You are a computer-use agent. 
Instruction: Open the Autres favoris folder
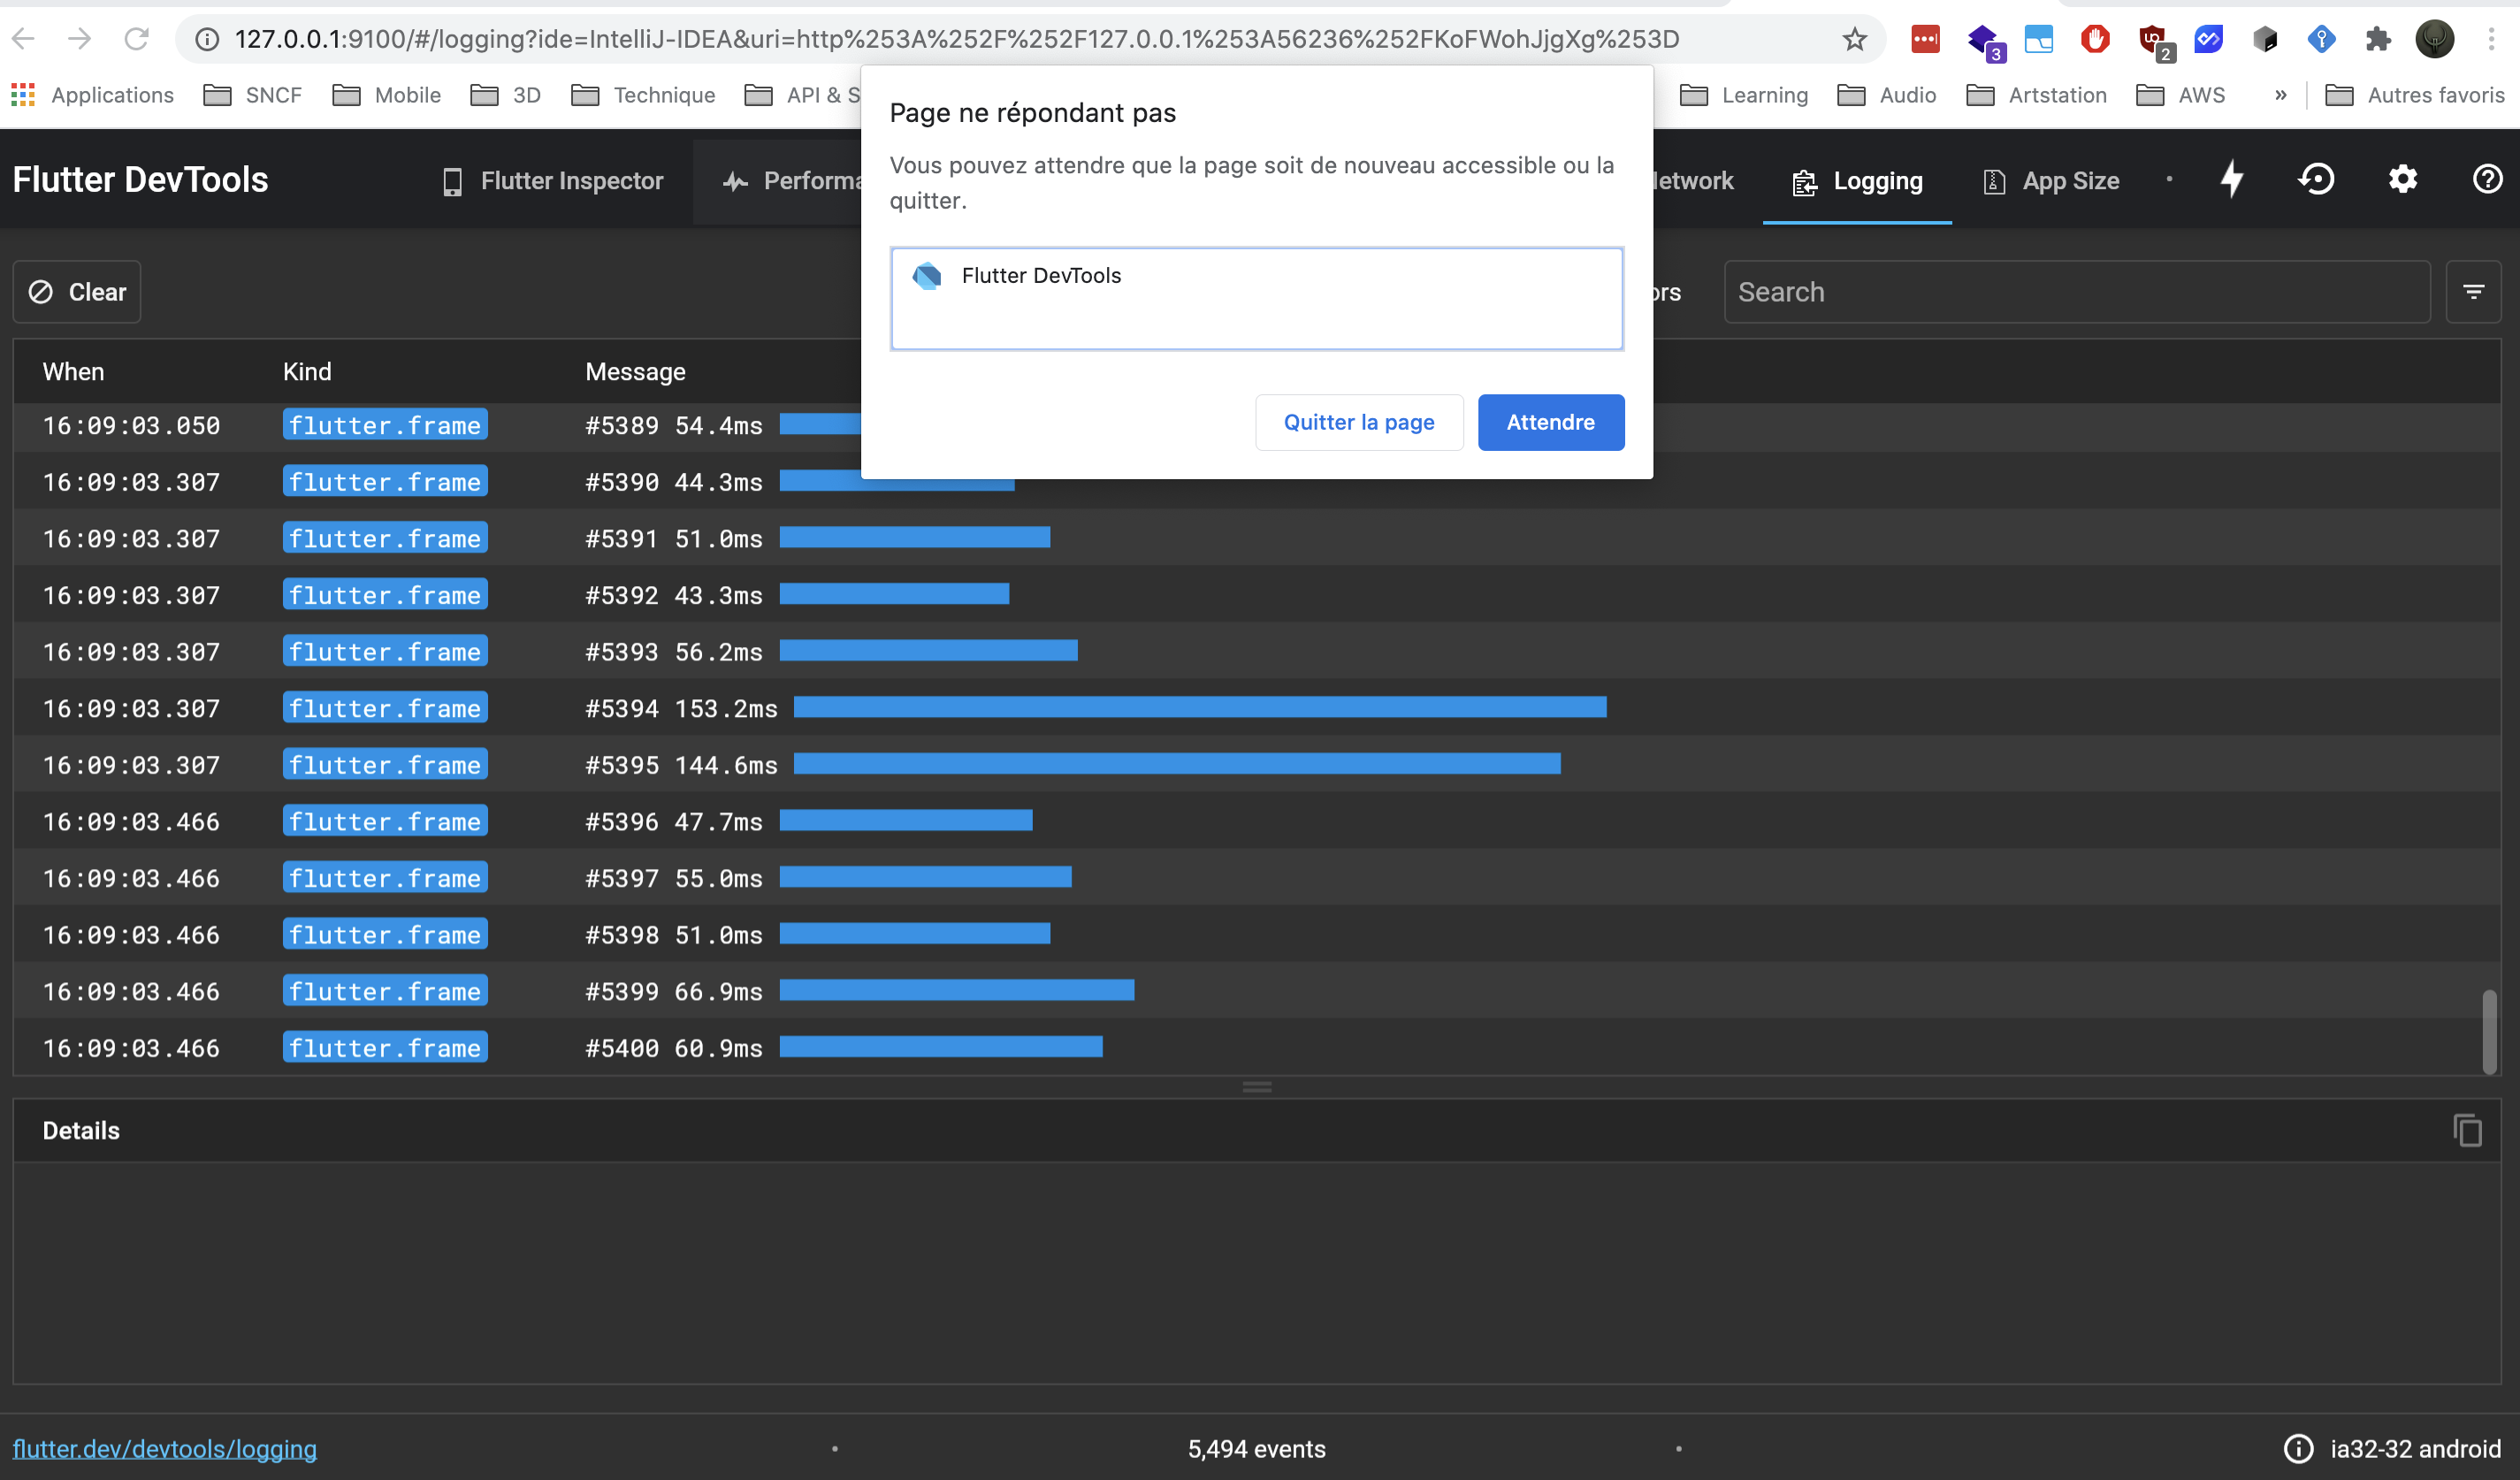(x=2415, y=95)
